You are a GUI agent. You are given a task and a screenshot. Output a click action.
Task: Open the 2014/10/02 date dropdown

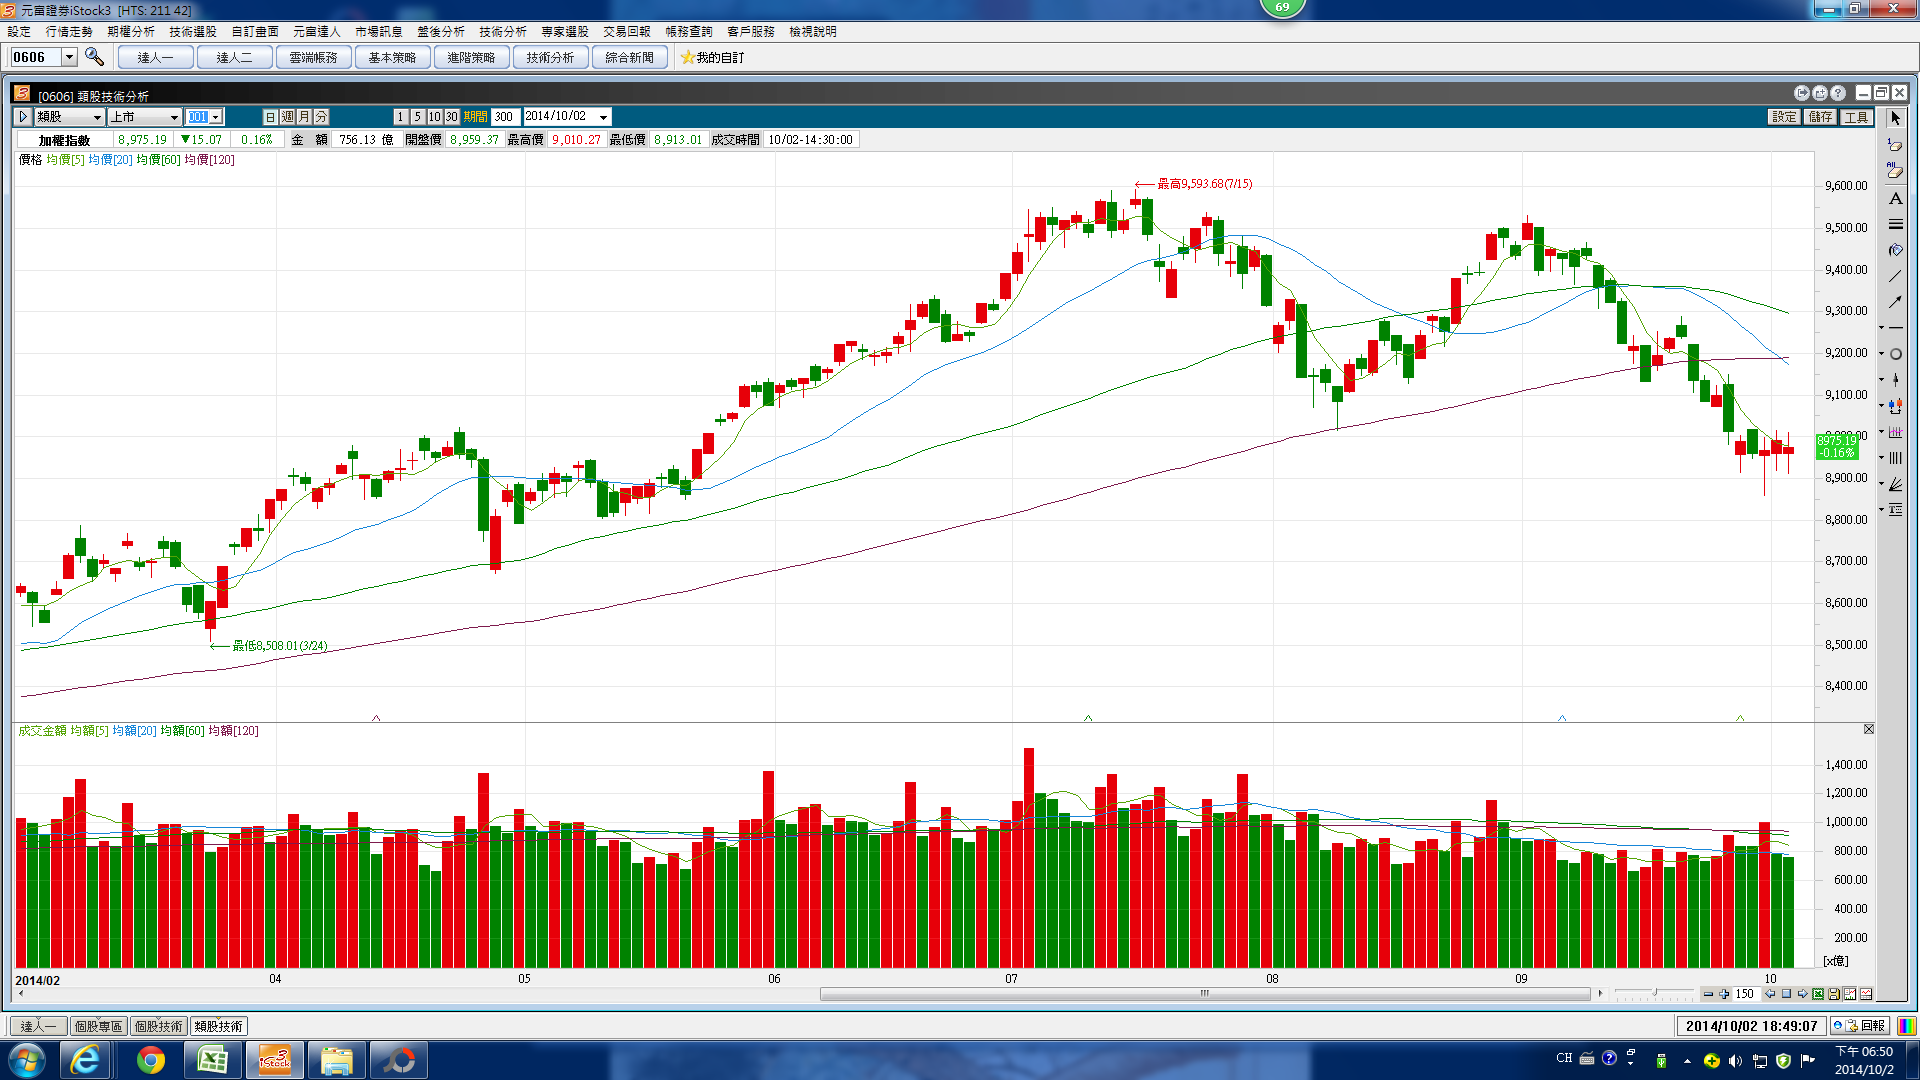pos(603,117)
